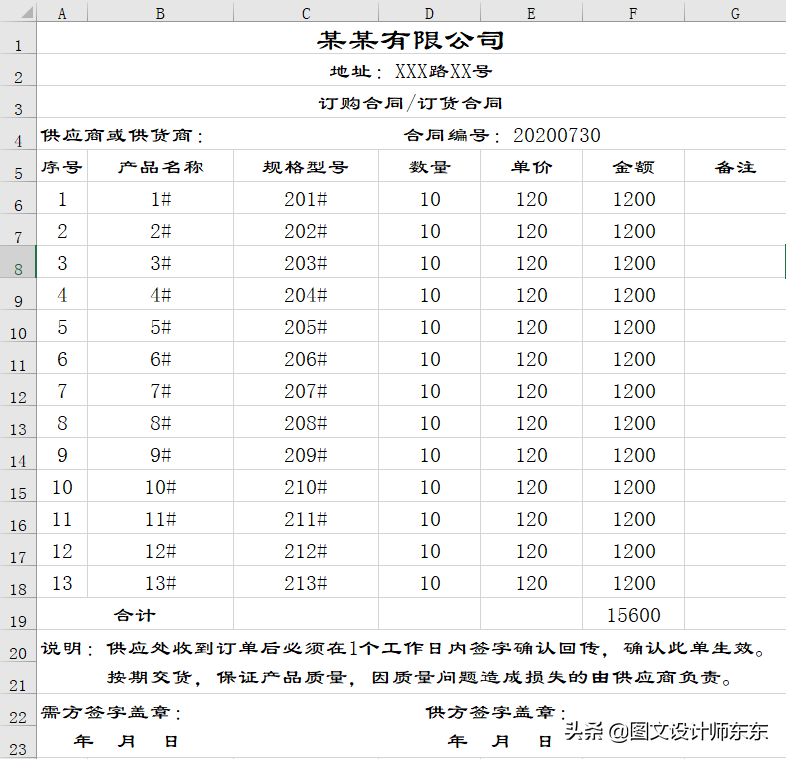
Task: Click the total amount 15600
Action: (x=634, y=614)
